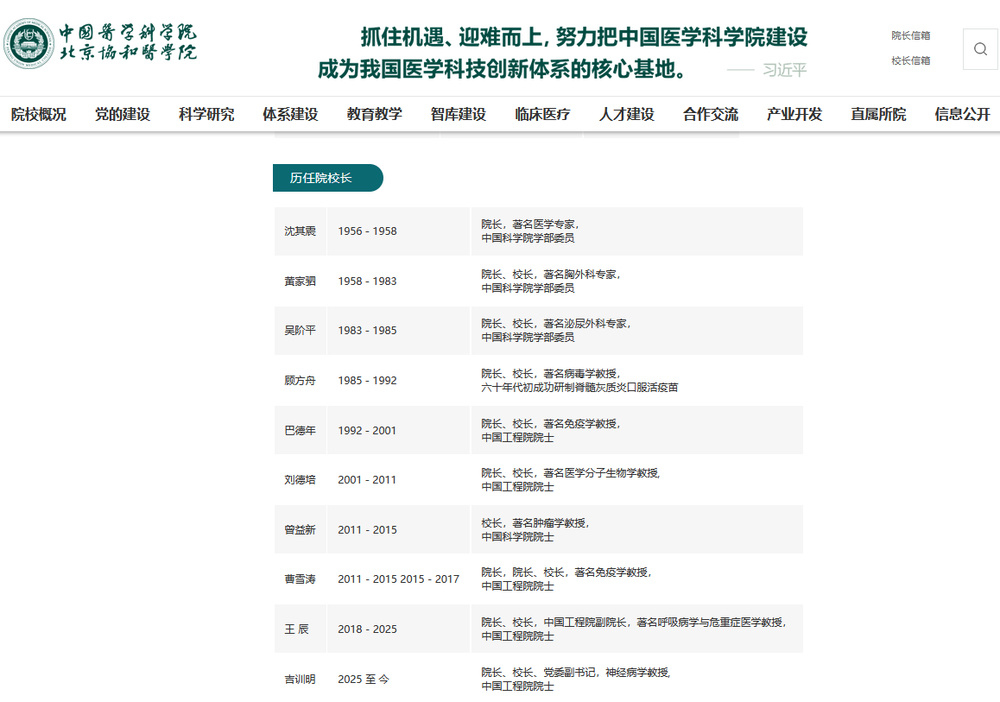Click the term "2001 - 2011"
The width and height of the screenshot is (1000, 702).
click(x=367, y=479)
